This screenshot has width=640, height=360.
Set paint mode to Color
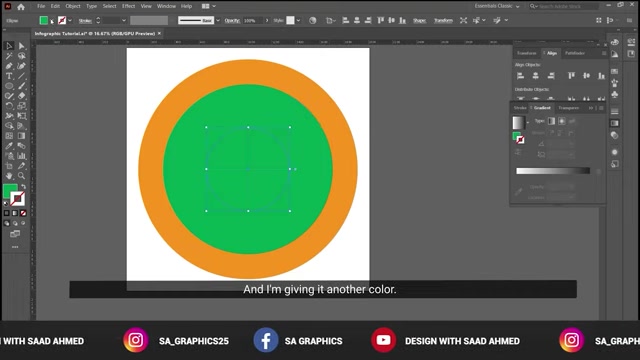point(7,213)
